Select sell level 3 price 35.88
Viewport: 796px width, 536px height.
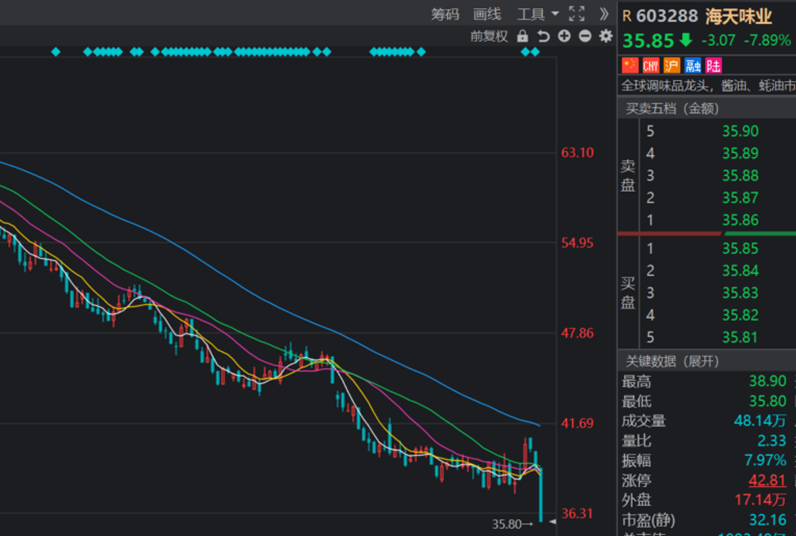coord(740,176)
